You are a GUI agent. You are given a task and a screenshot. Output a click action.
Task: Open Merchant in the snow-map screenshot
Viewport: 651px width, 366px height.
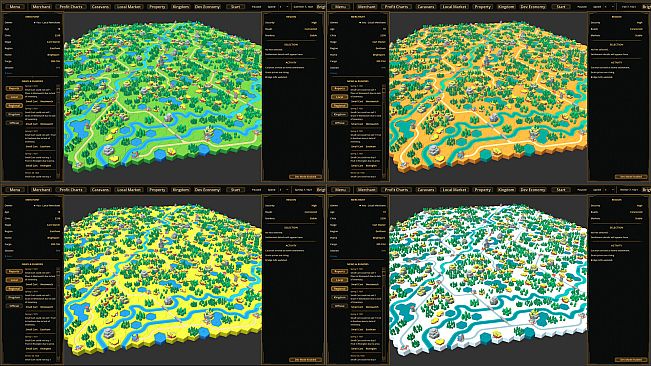[367, 190]
